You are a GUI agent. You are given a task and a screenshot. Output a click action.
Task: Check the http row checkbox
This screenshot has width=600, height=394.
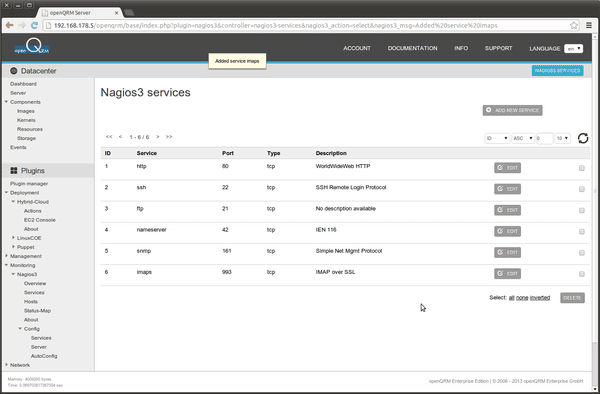582,168
